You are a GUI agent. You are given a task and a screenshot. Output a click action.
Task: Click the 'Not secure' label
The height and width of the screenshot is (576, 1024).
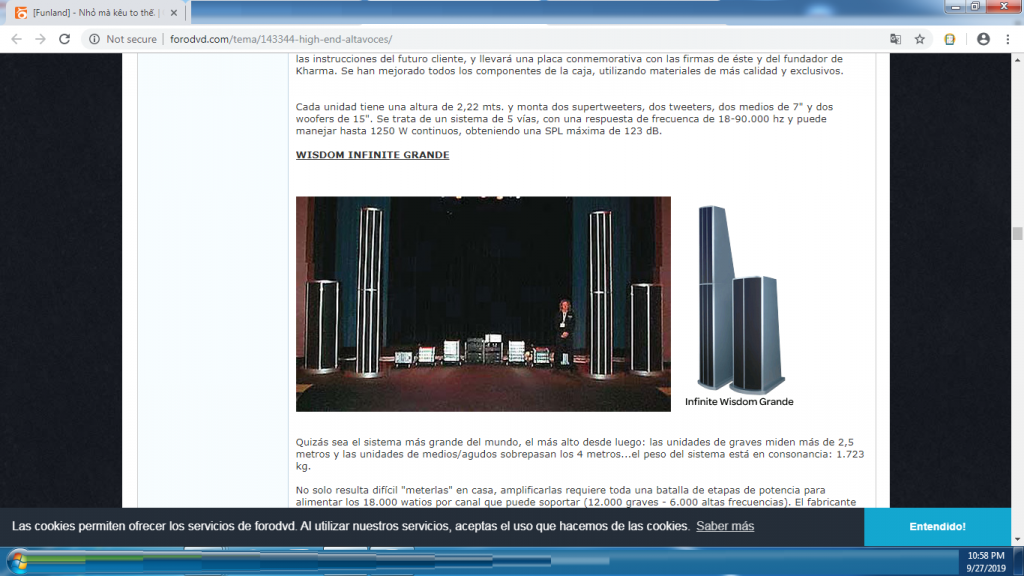click(x=131, y=39)
